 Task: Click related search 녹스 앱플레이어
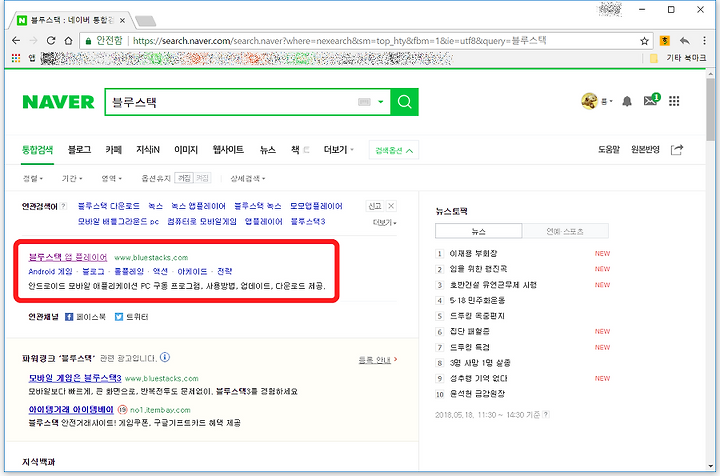tap(198, 206)
